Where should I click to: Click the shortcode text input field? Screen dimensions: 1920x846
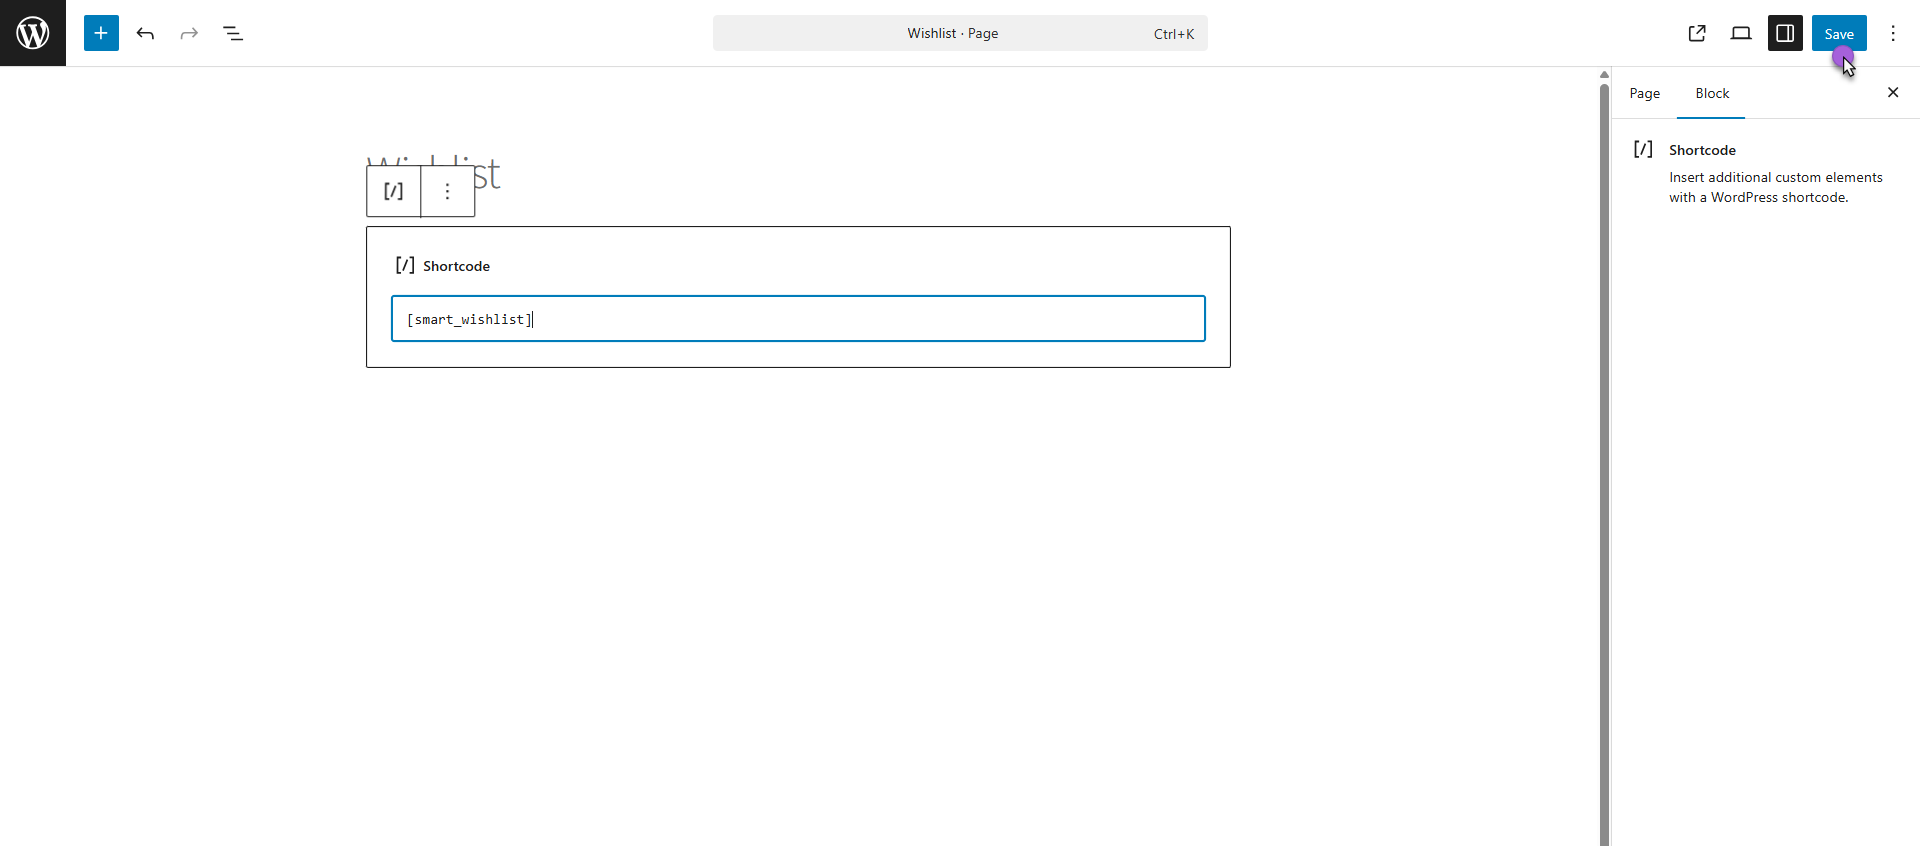(798, 319)
